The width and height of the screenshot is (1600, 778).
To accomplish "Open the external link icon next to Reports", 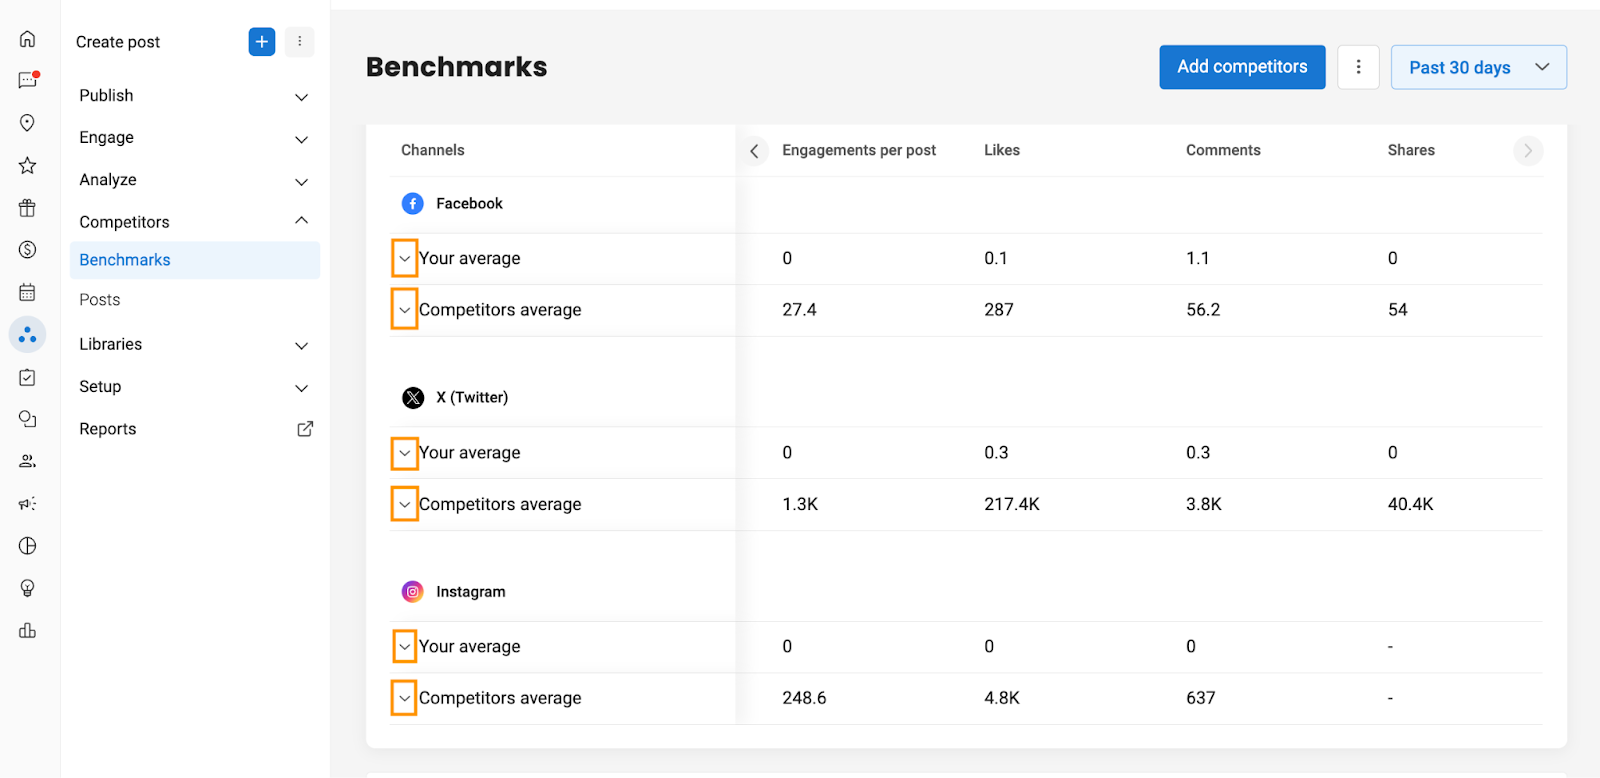I will pos(305,429).
